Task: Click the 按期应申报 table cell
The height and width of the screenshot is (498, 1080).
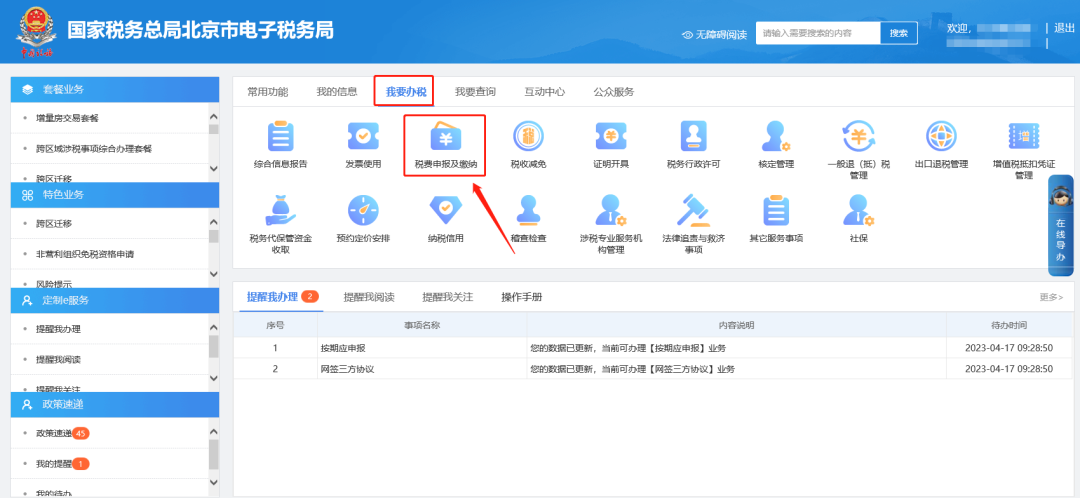Action: pyautogui.click(x=422, y=348)
